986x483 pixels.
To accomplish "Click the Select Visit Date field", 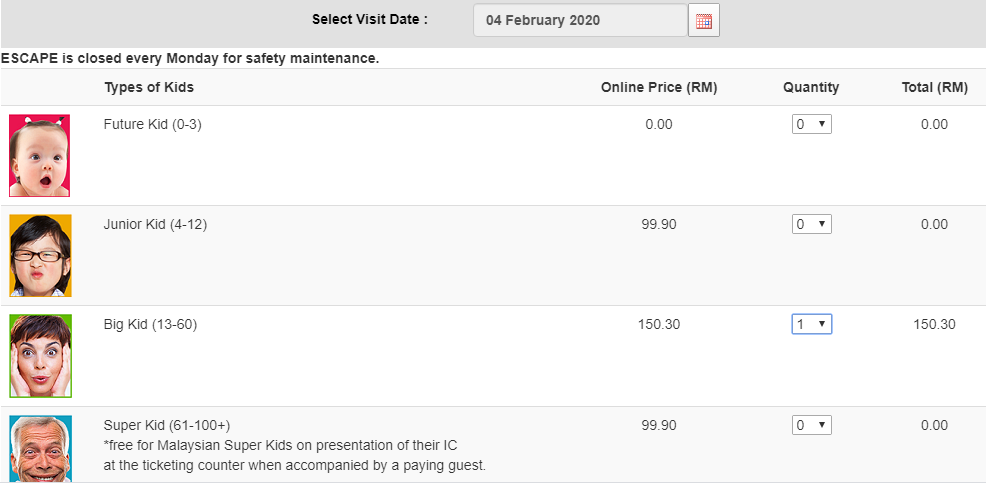I will coord(580,20).
